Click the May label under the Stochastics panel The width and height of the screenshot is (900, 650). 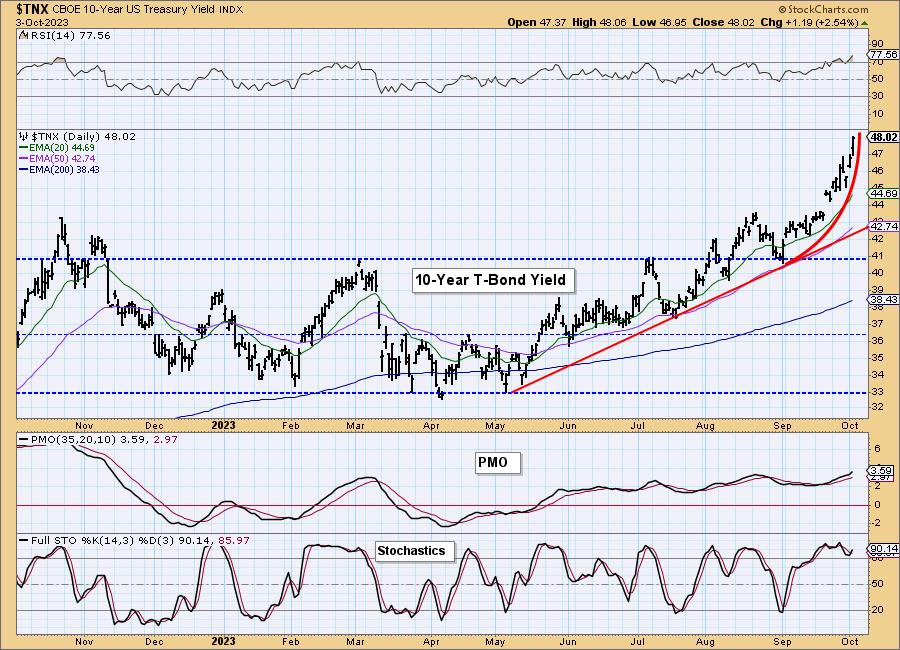[x=495, y=641]
